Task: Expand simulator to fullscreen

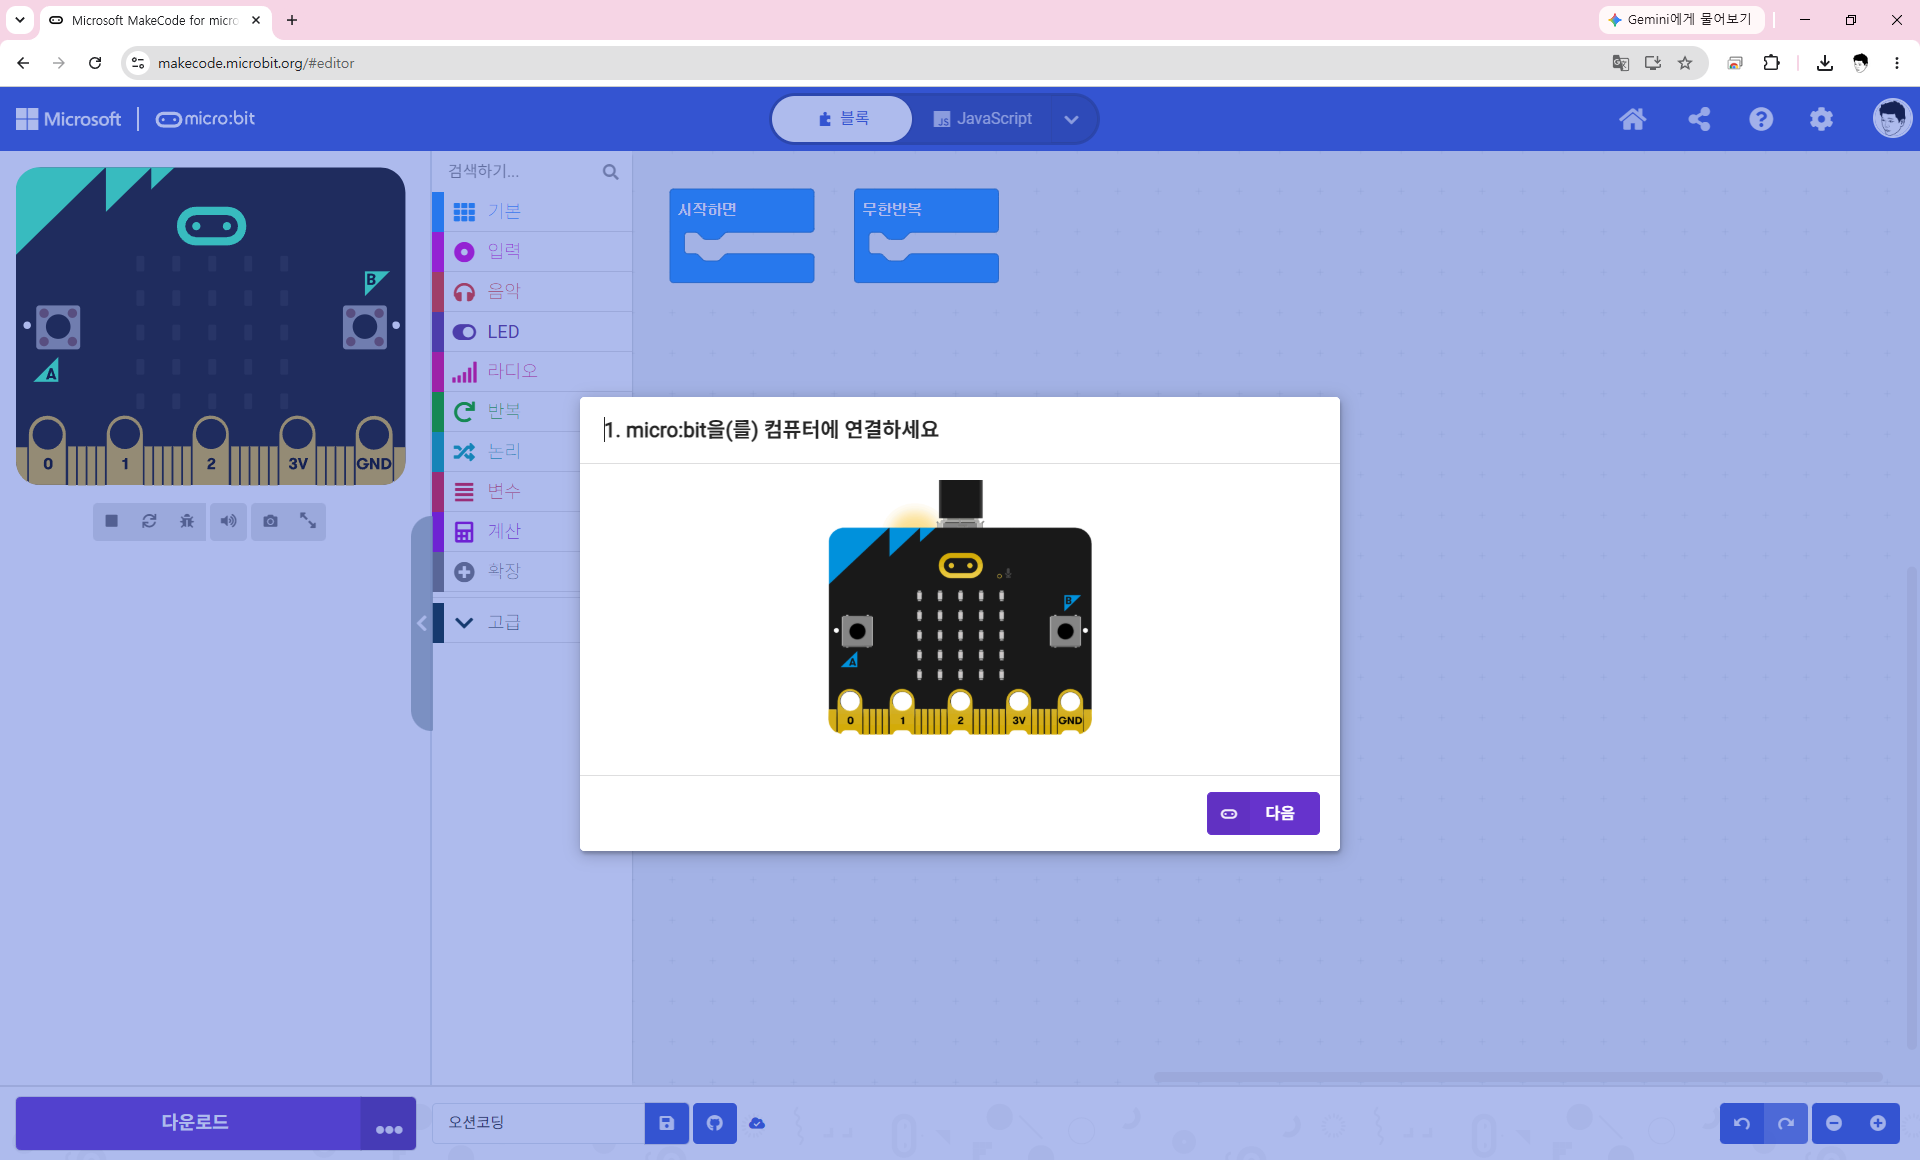Action: [308, 521]
